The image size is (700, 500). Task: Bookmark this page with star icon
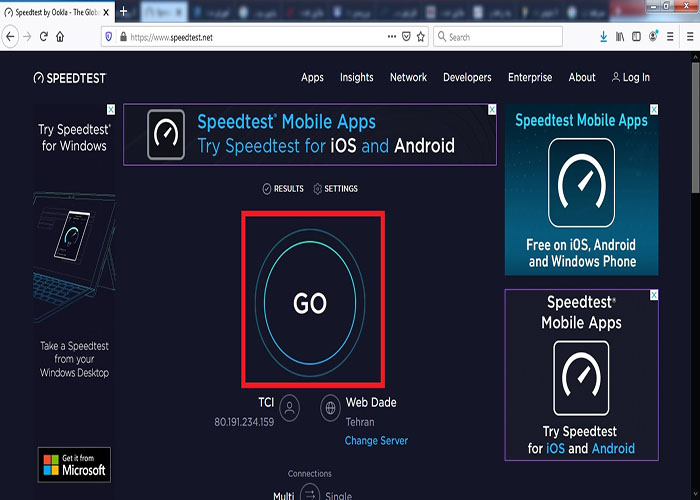click(x=421, y=37)
